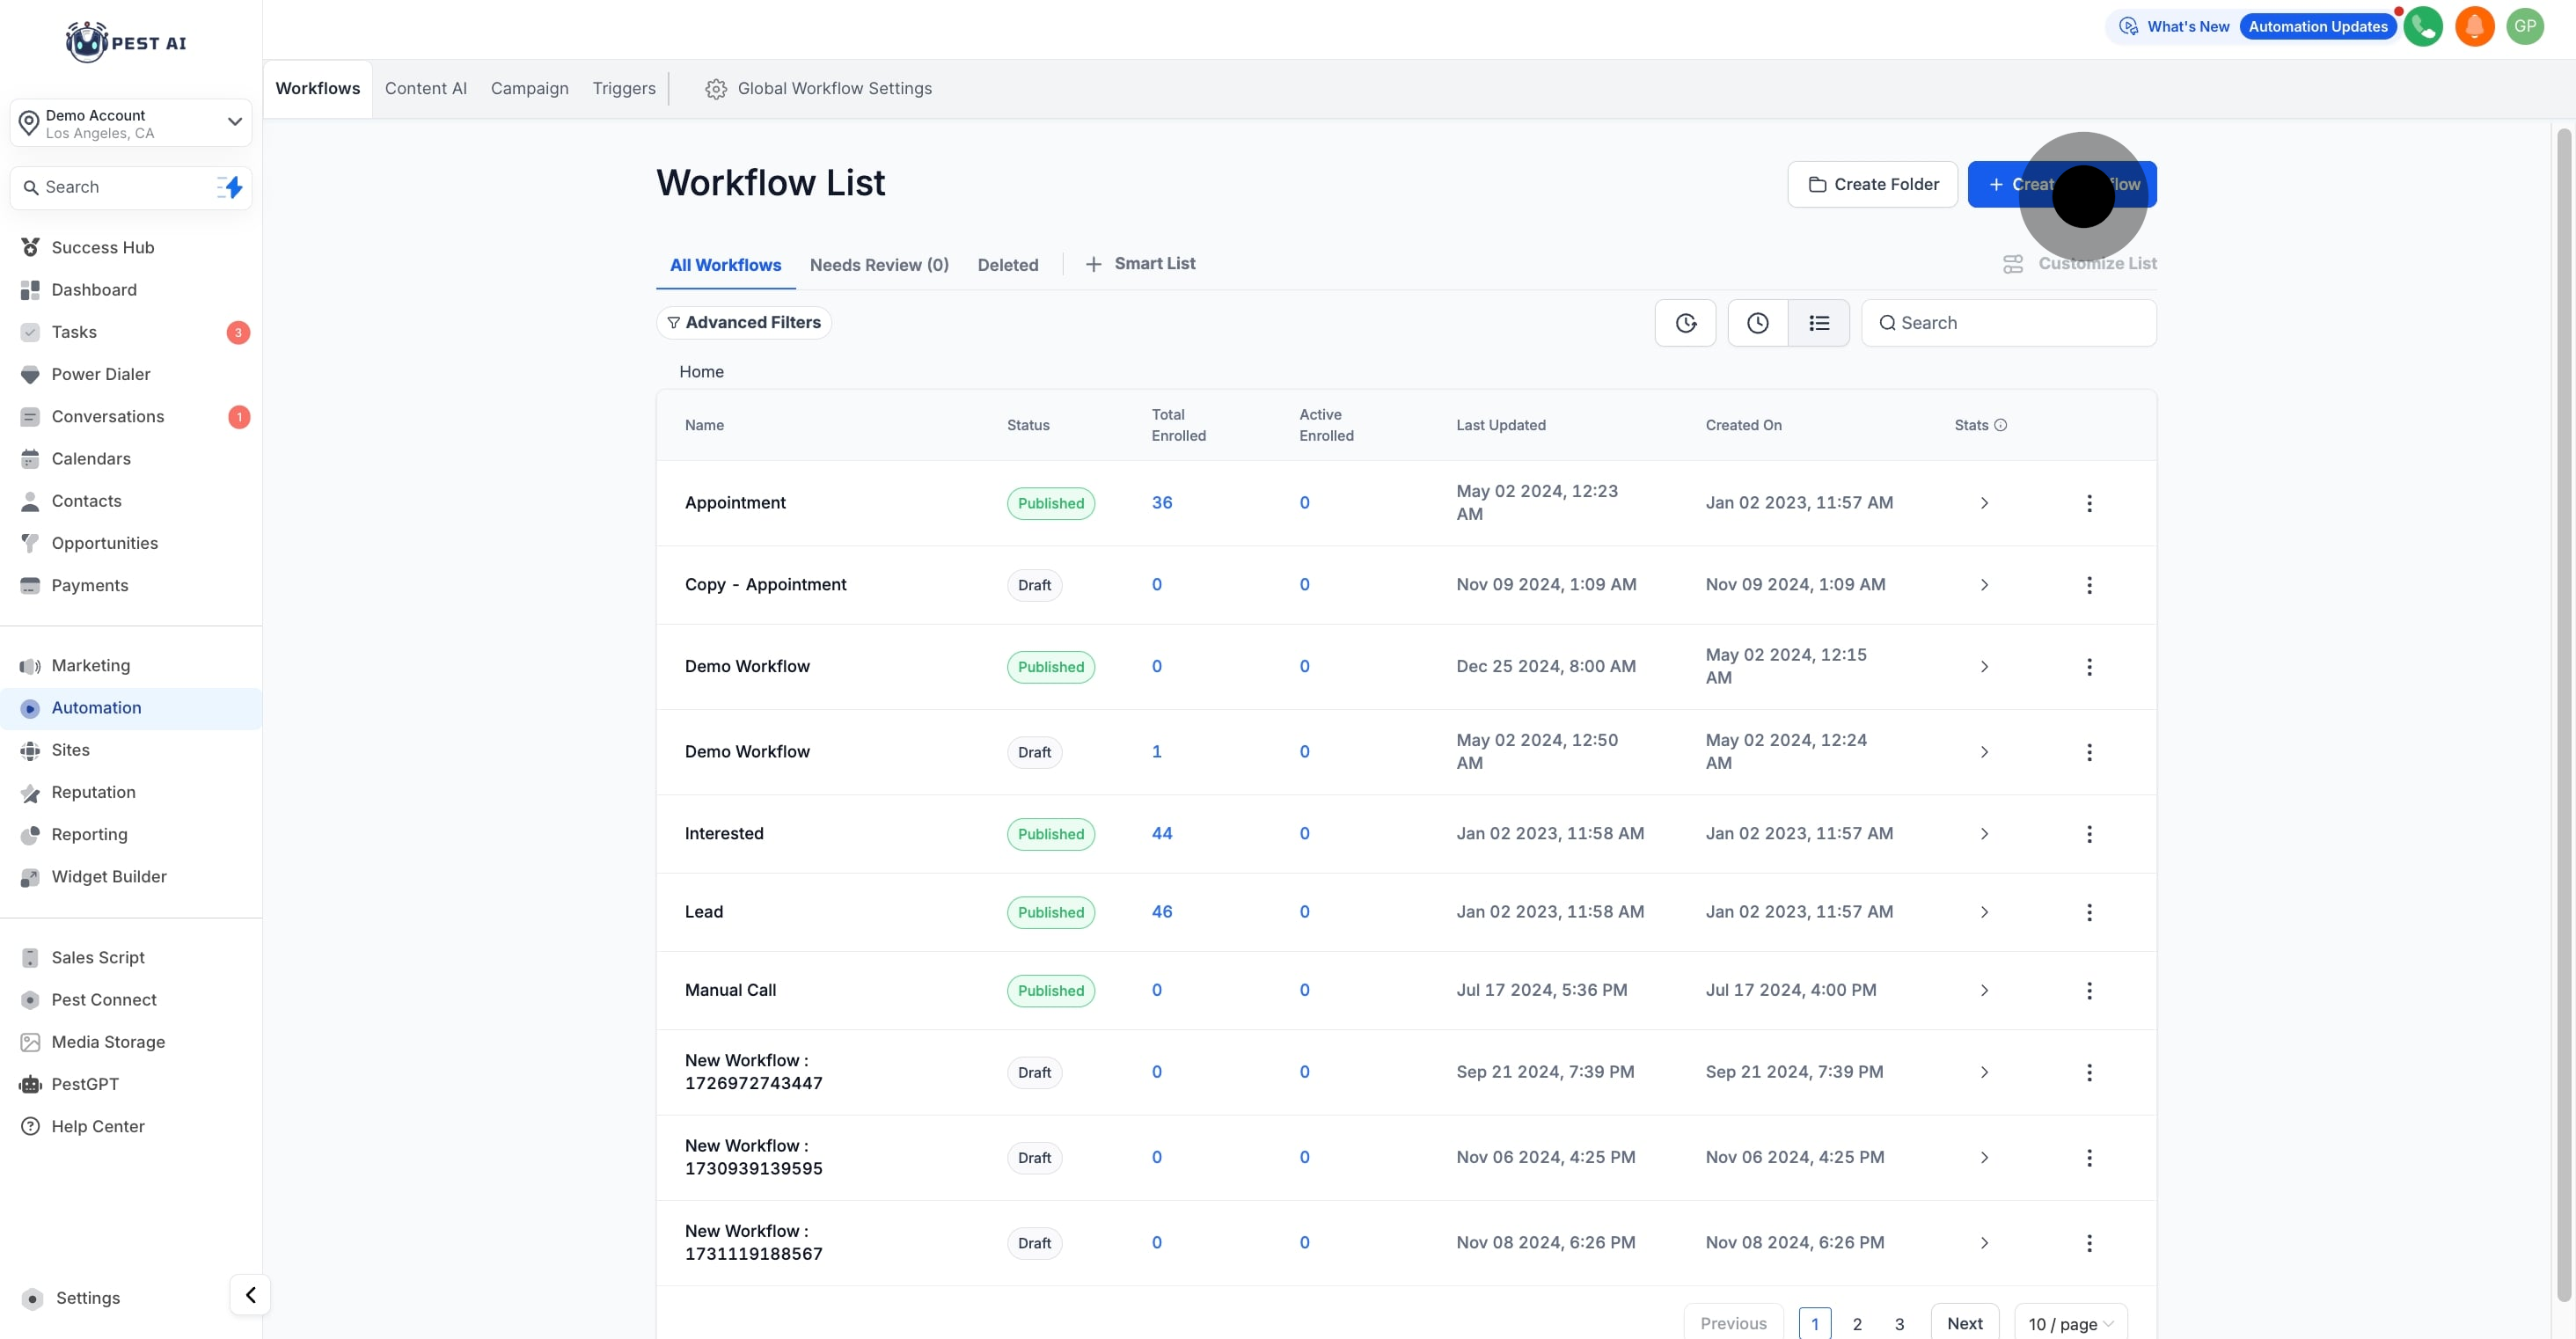This screenshot has height=1339, width=2576.
Task: Toggle the enrollment history clock view
Action: pos(1757,322)
